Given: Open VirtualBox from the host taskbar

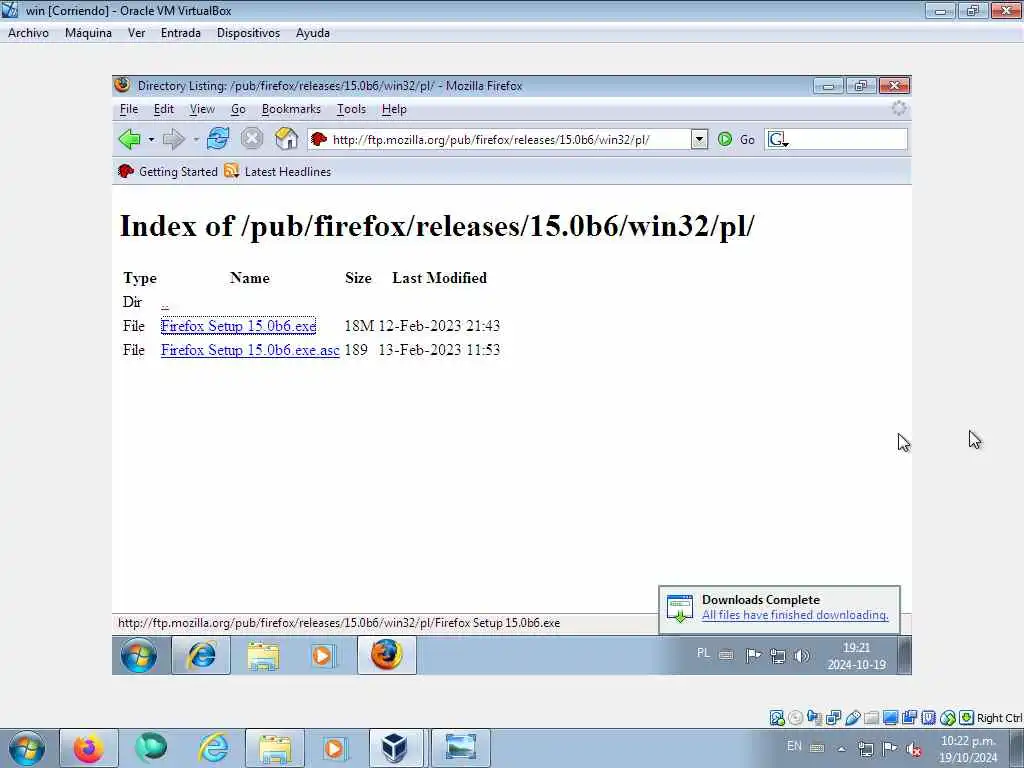Looking at the screenshot, I should tap(396, 748).
